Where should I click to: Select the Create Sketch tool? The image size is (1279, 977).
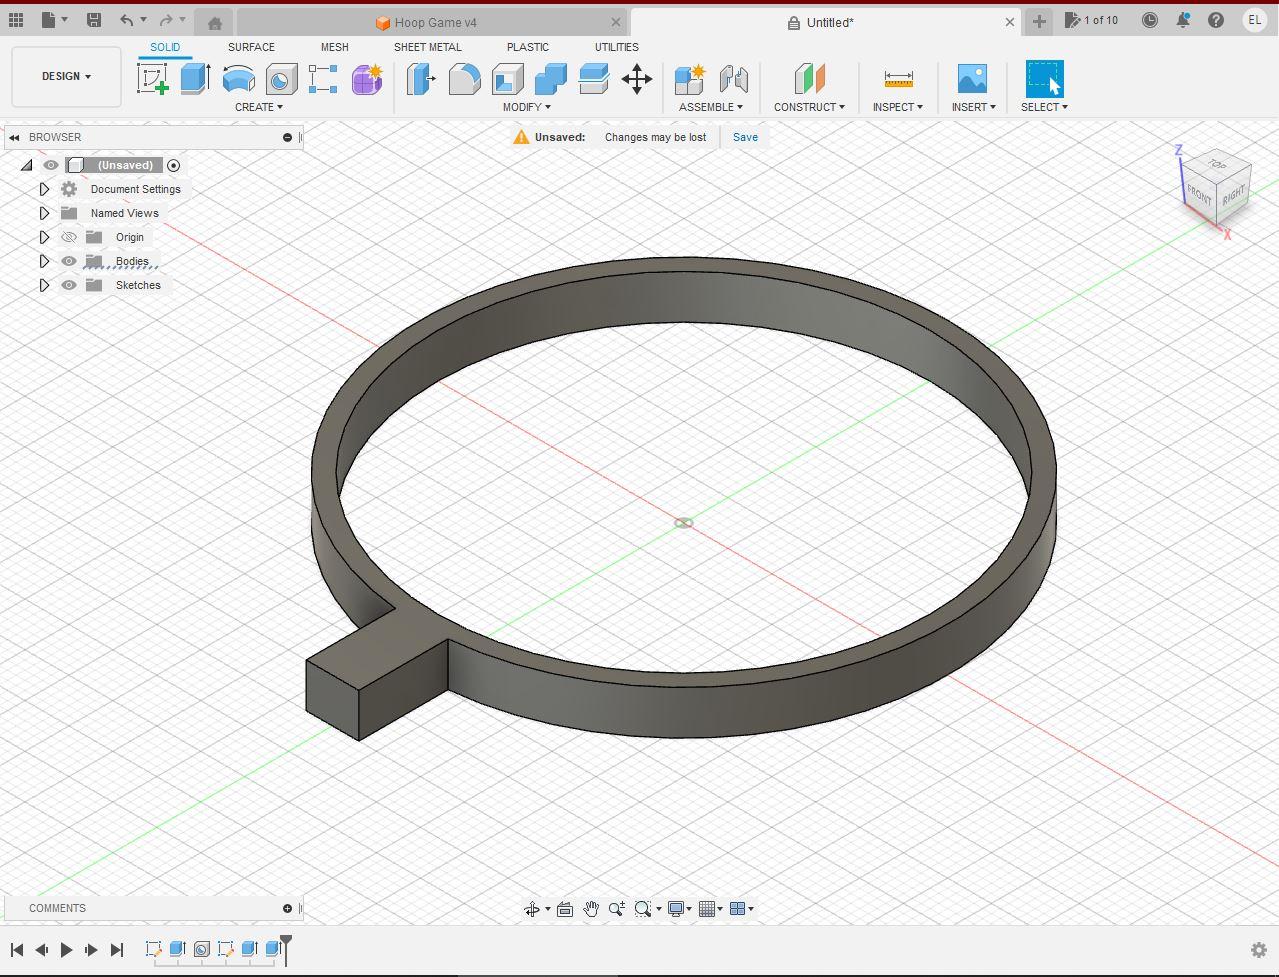click(x=152, y=79)
